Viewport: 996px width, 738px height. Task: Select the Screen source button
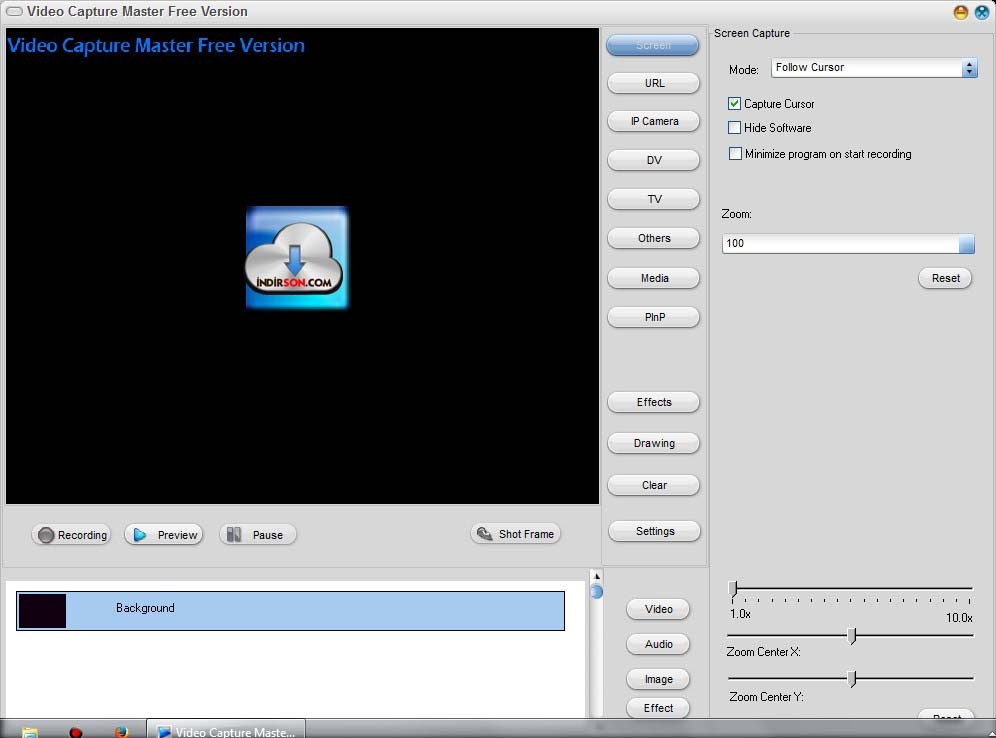tap(653, 46)
